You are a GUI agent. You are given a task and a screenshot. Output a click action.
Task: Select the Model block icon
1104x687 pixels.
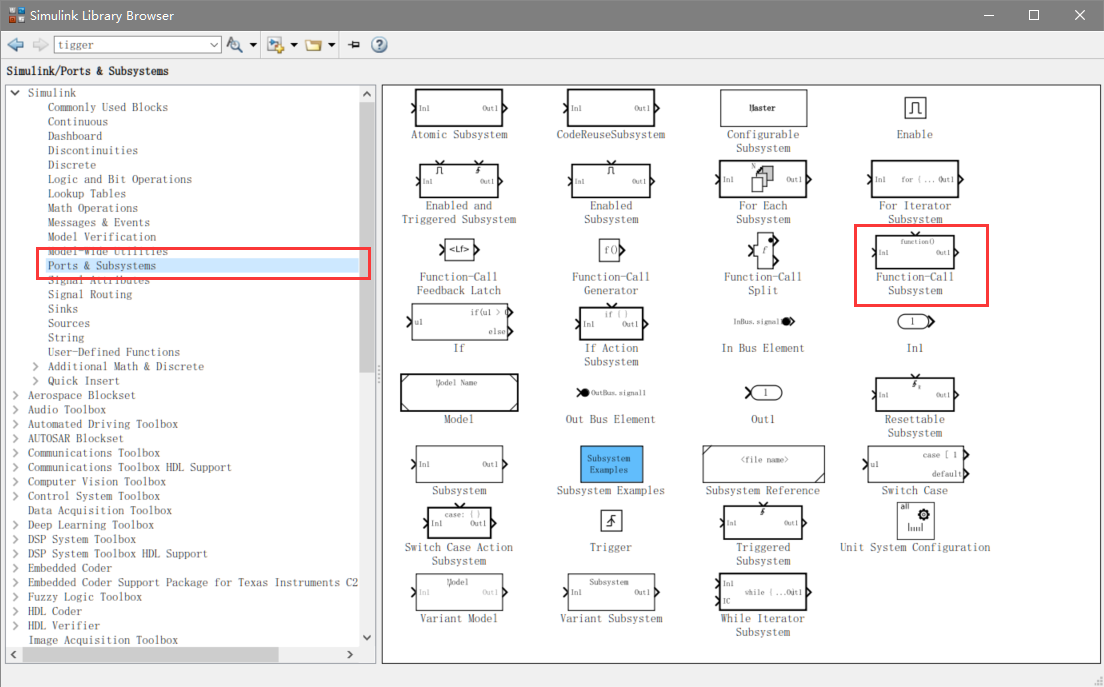click(459, 392)
